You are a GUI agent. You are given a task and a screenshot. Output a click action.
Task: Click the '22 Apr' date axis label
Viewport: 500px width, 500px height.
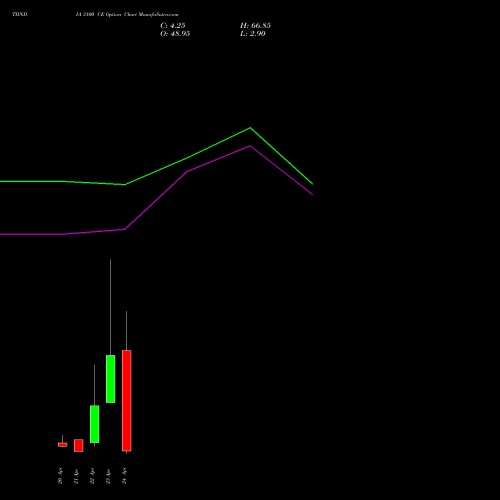pos(92,476)
